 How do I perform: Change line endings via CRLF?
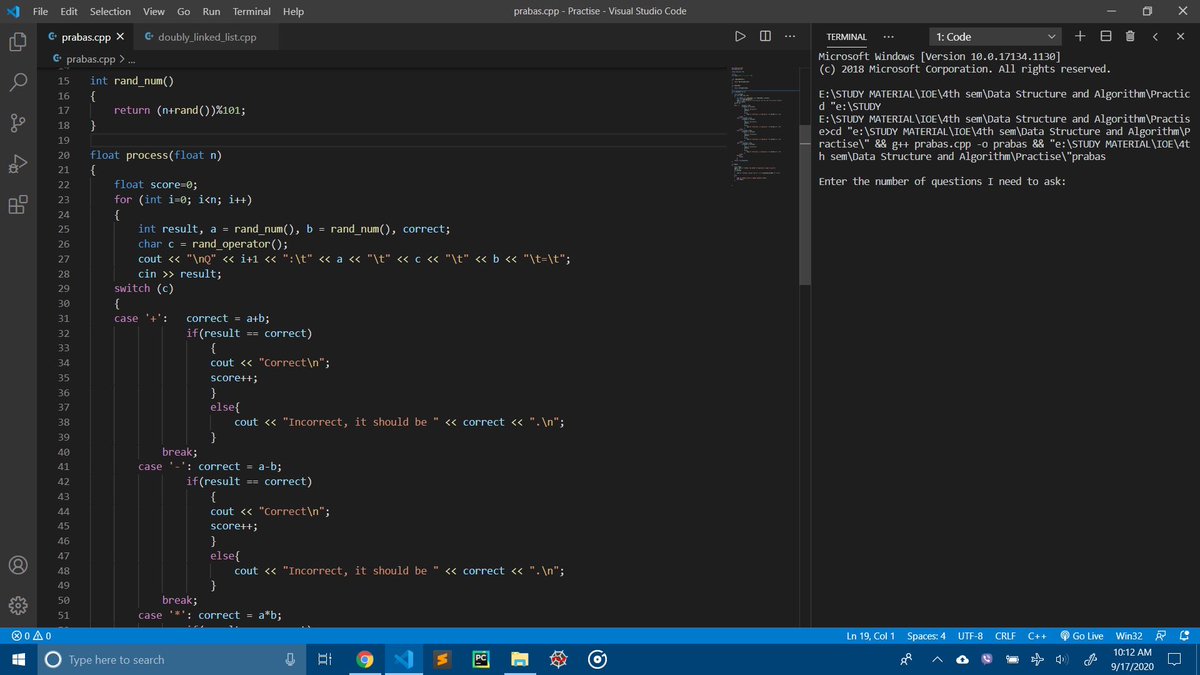pyautogui.click(x=1005, y=636)
